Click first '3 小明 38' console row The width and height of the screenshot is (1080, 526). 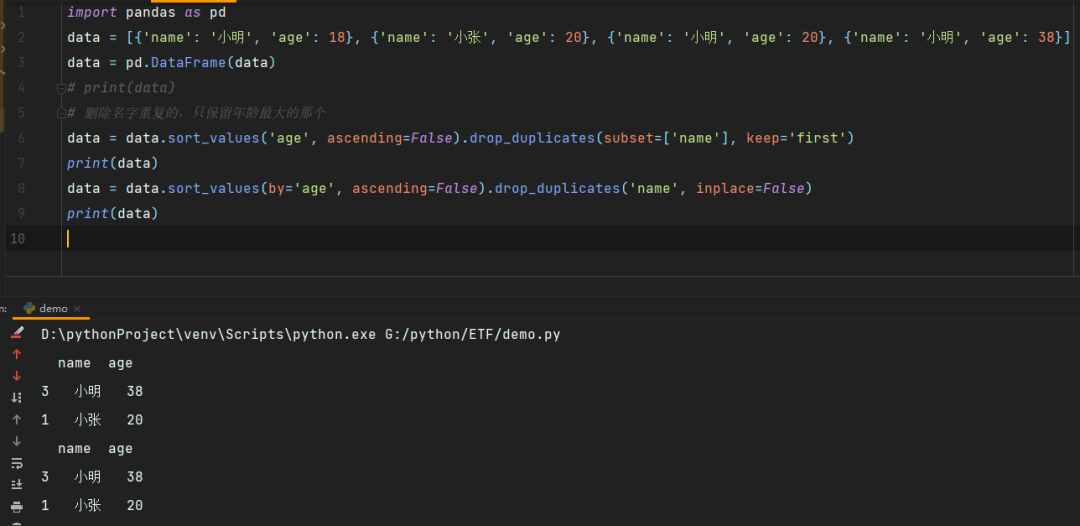tap(92, 392)
